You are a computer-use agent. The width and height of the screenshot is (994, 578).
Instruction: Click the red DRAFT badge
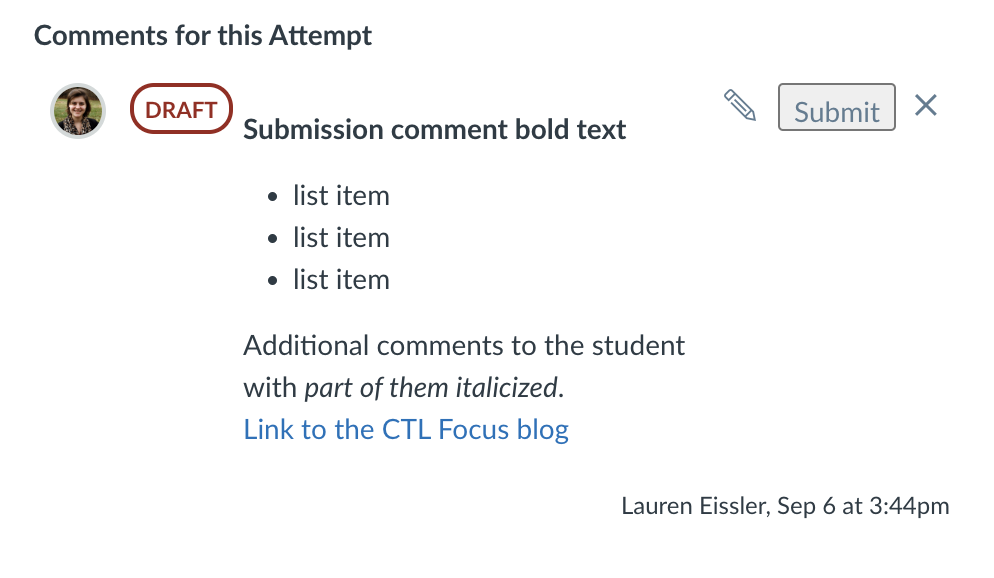click(x=181, y=109)
